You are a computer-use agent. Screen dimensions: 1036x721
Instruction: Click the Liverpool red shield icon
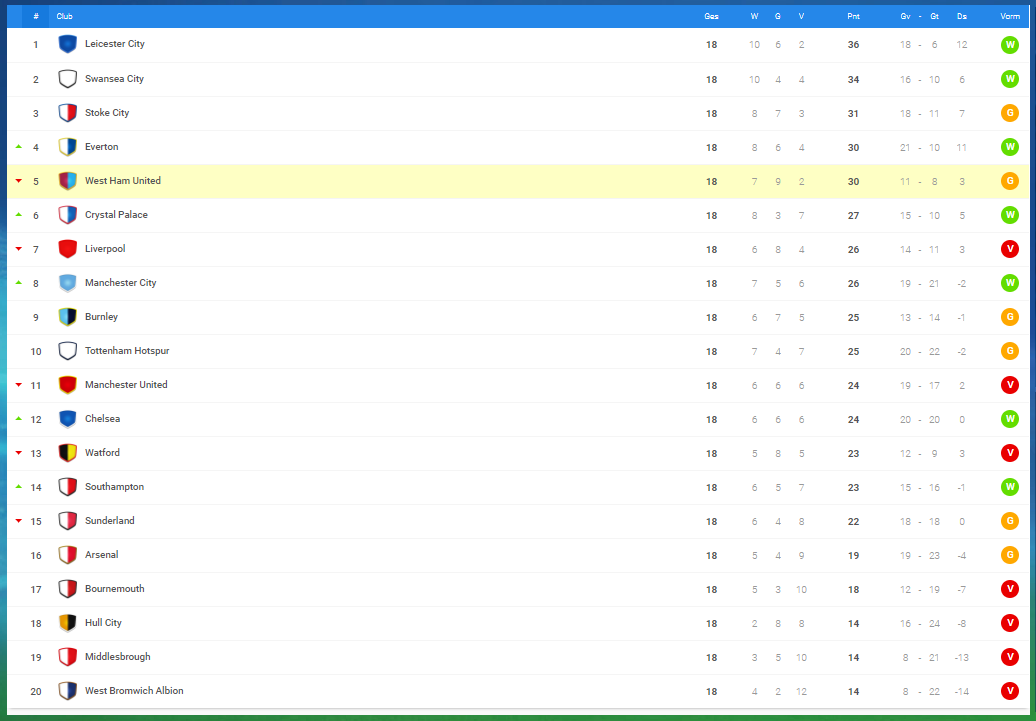(67, 249)
